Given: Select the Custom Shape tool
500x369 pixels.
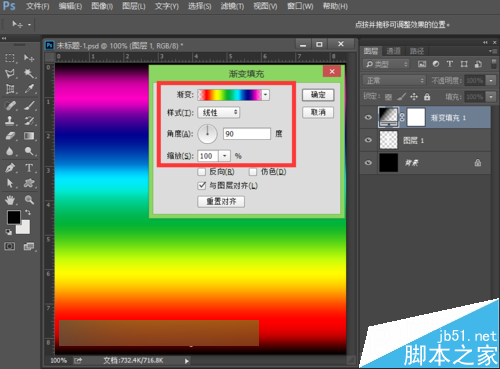Looking at the screenshot, I should (29, 183).
